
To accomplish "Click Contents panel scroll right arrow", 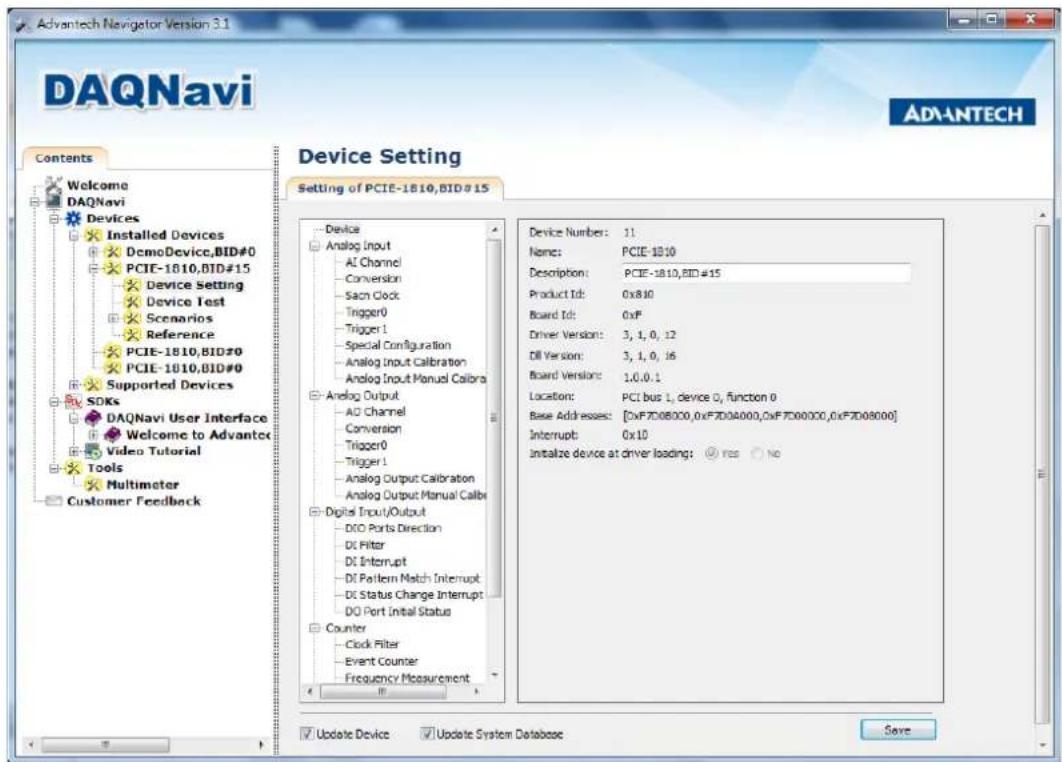I will (261, 744).
